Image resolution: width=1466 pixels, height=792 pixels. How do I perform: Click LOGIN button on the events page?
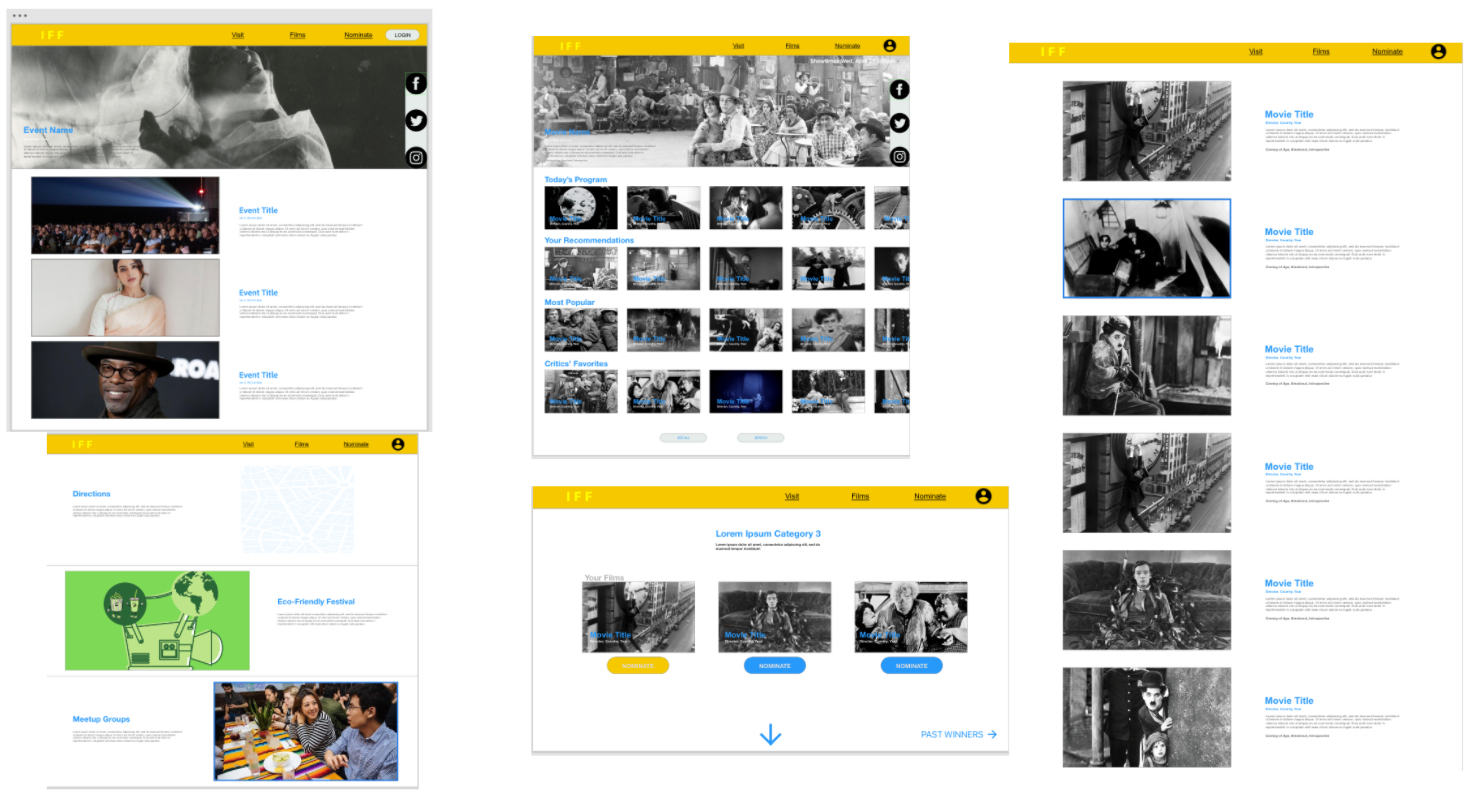pyautogui.click(x=402, y=35)
